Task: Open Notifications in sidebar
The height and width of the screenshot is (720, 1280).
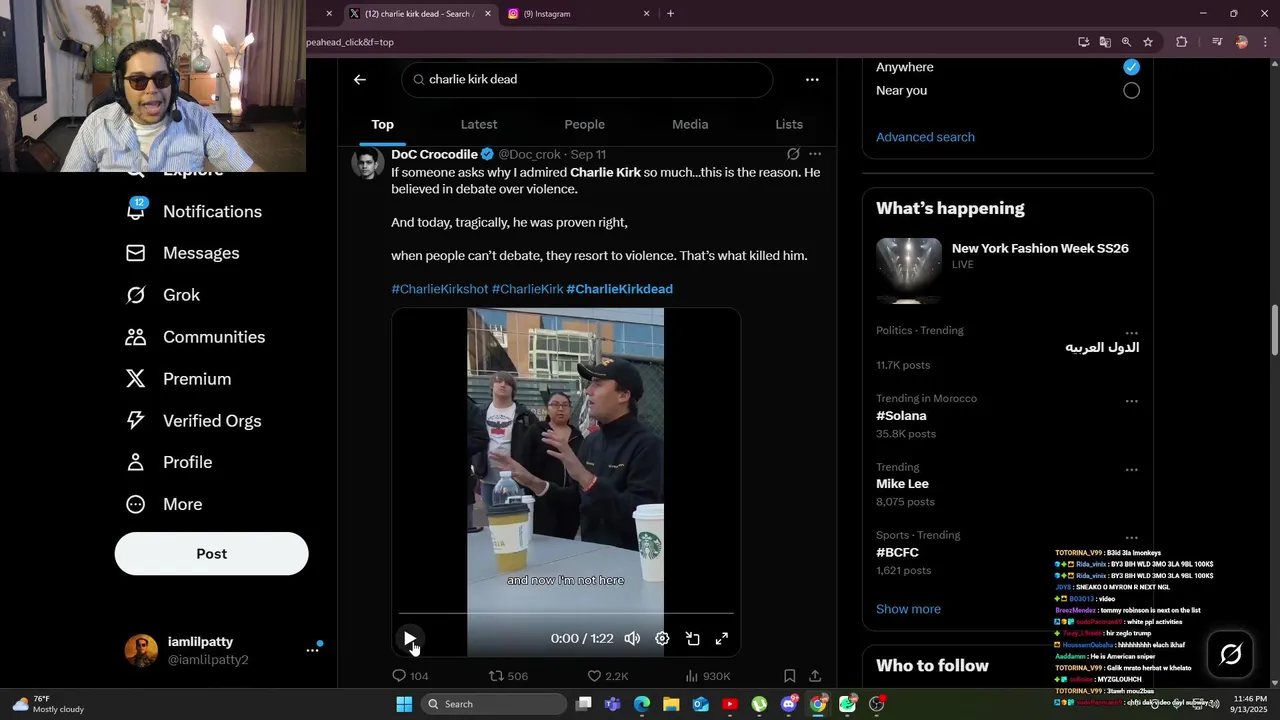Action: coord(195,211)
